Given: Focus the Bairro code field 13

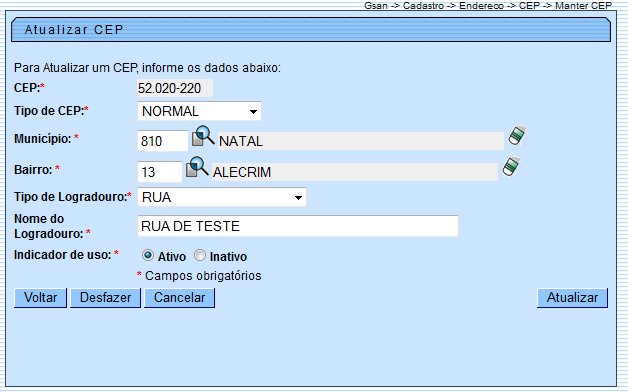Looking at the screenshot, I should click(160, 172).
